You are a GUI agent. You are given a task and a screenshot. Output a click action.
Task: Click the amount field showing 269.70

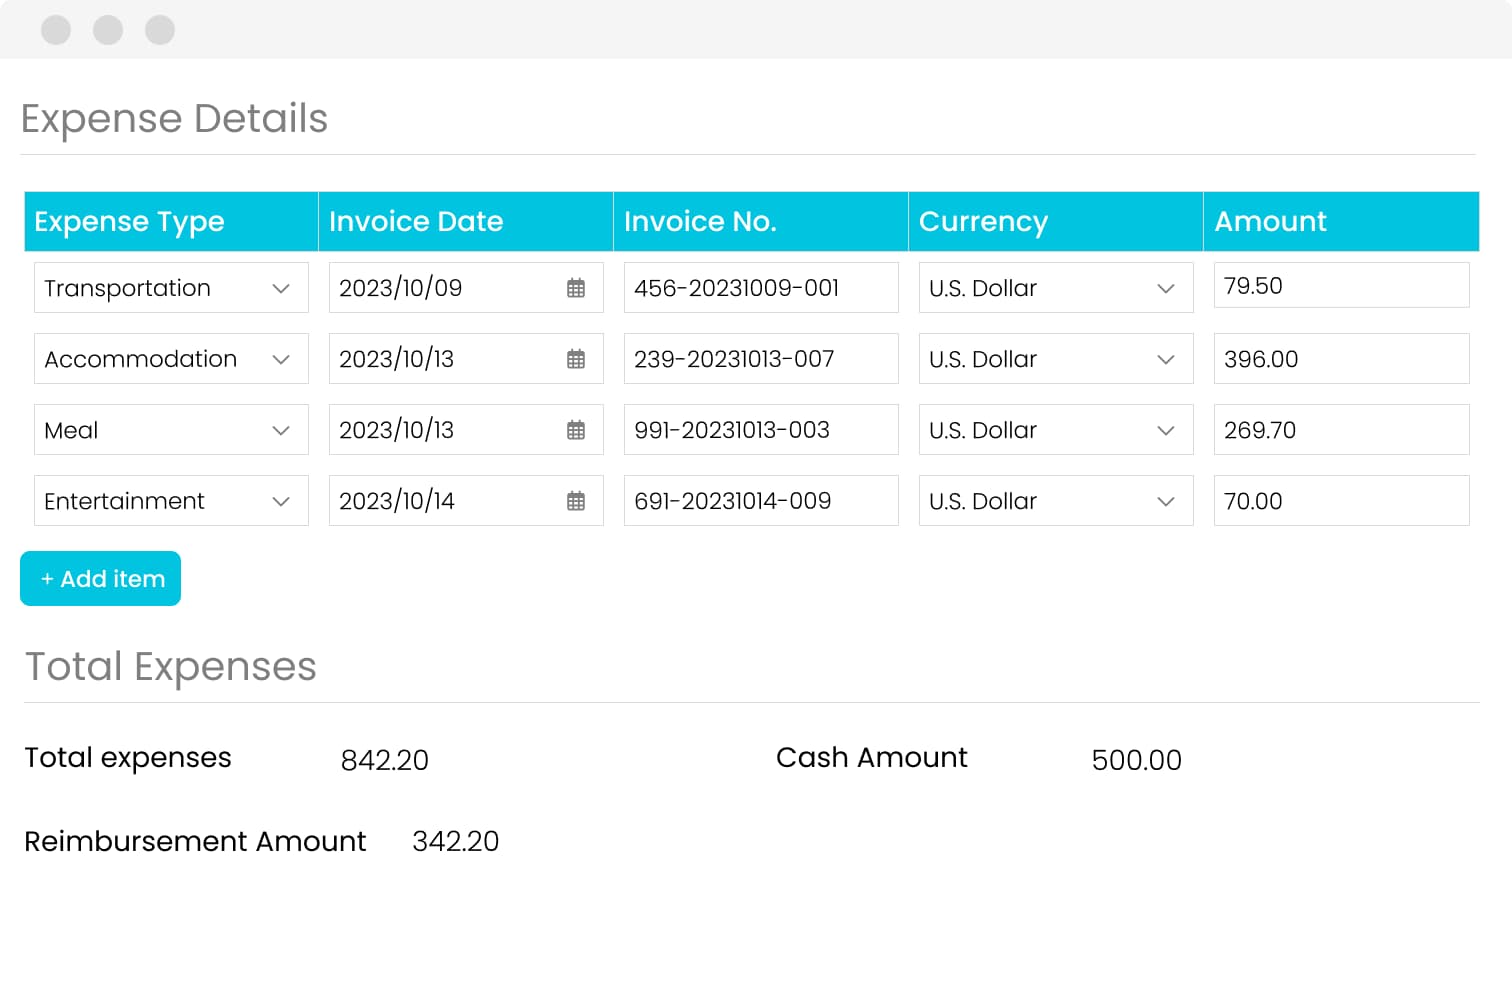point(1340,430)
